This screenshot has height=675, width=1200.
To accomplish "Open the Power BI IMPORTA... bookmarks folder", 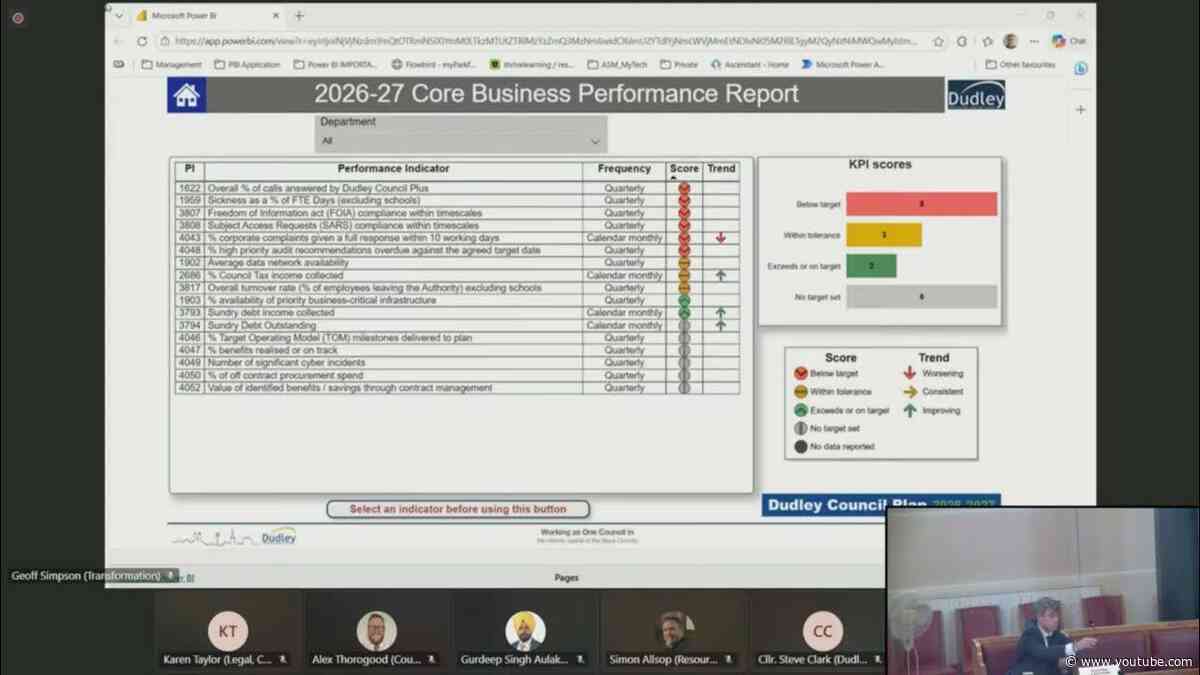I will pyautogui.click(x=336, y=64).
